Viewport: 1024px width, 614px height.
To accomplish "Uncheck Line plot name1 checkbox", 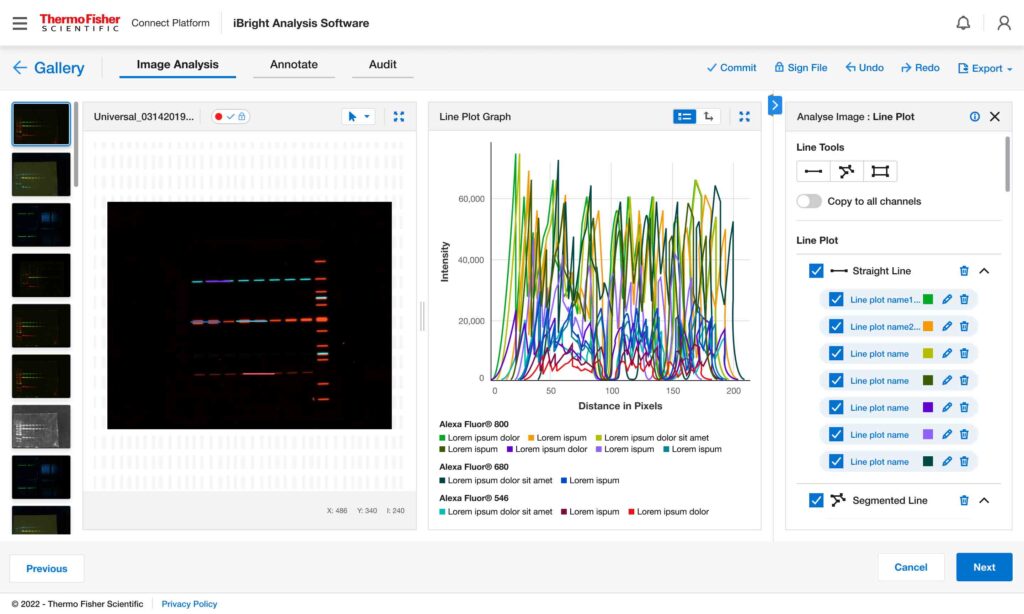I will pyautogui.click(x=836, y=299).
